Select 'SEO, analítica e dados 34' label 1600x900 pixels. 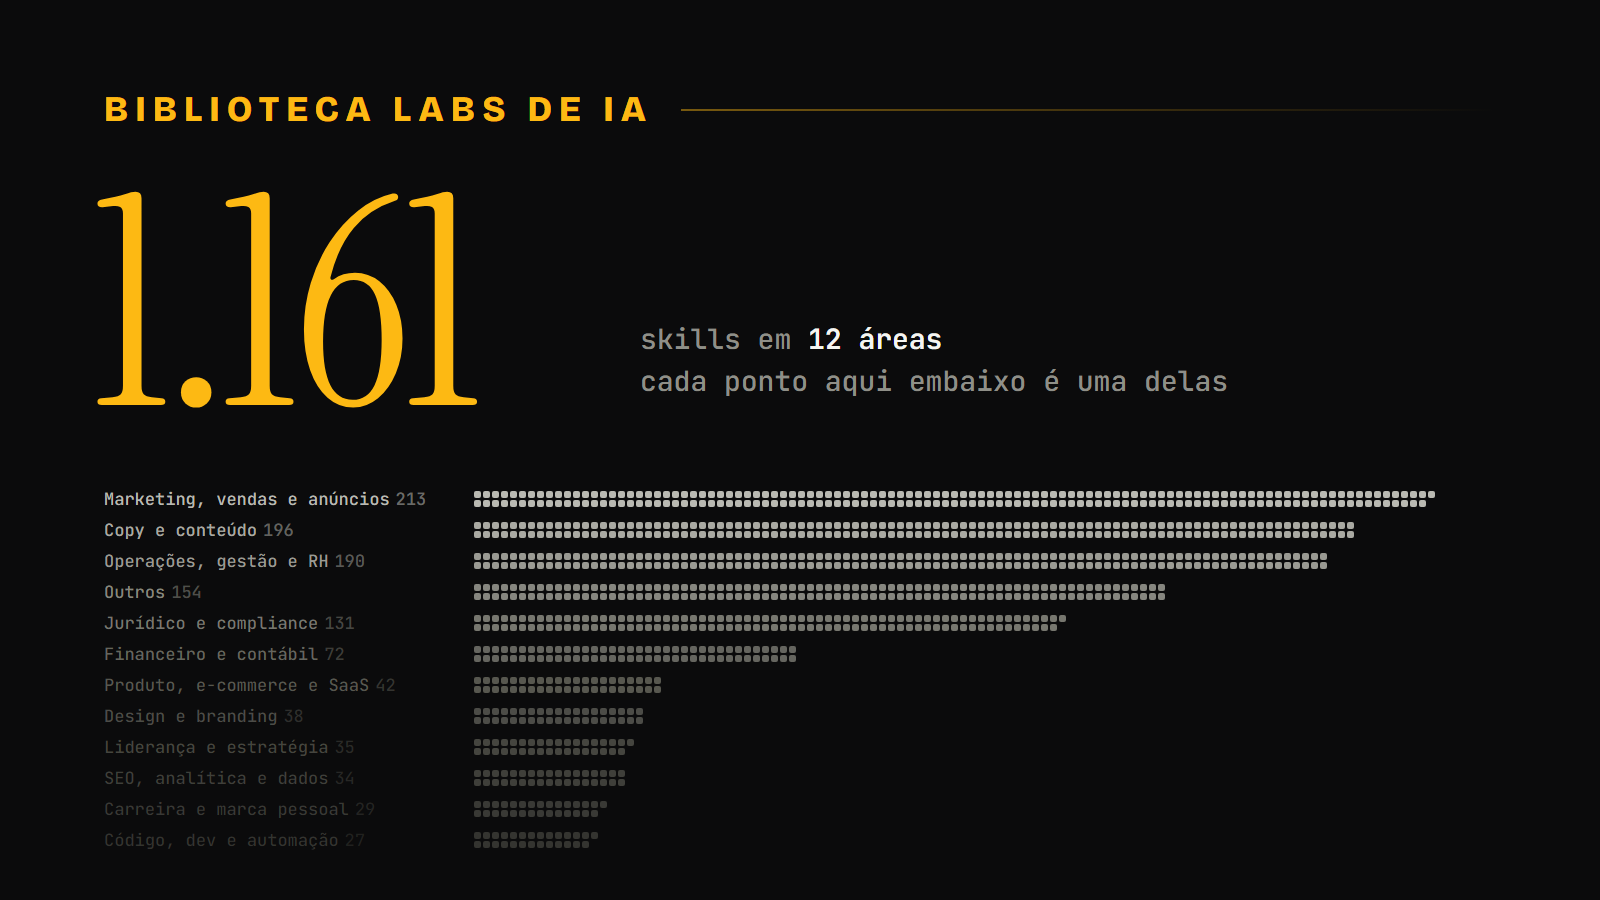(x=229, y=778)
